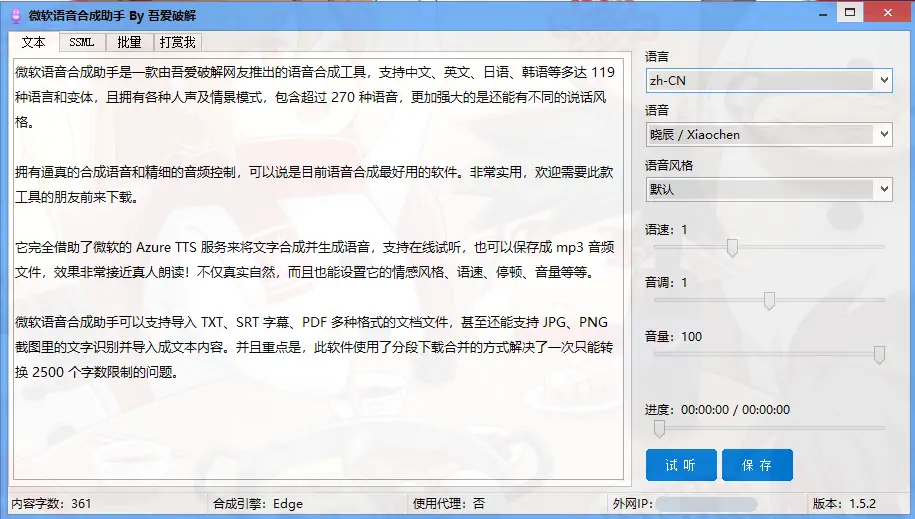Switch to the 文本 tab
Image resolution: width=915 pixels, height=519 pixels.
click(33, 42)
